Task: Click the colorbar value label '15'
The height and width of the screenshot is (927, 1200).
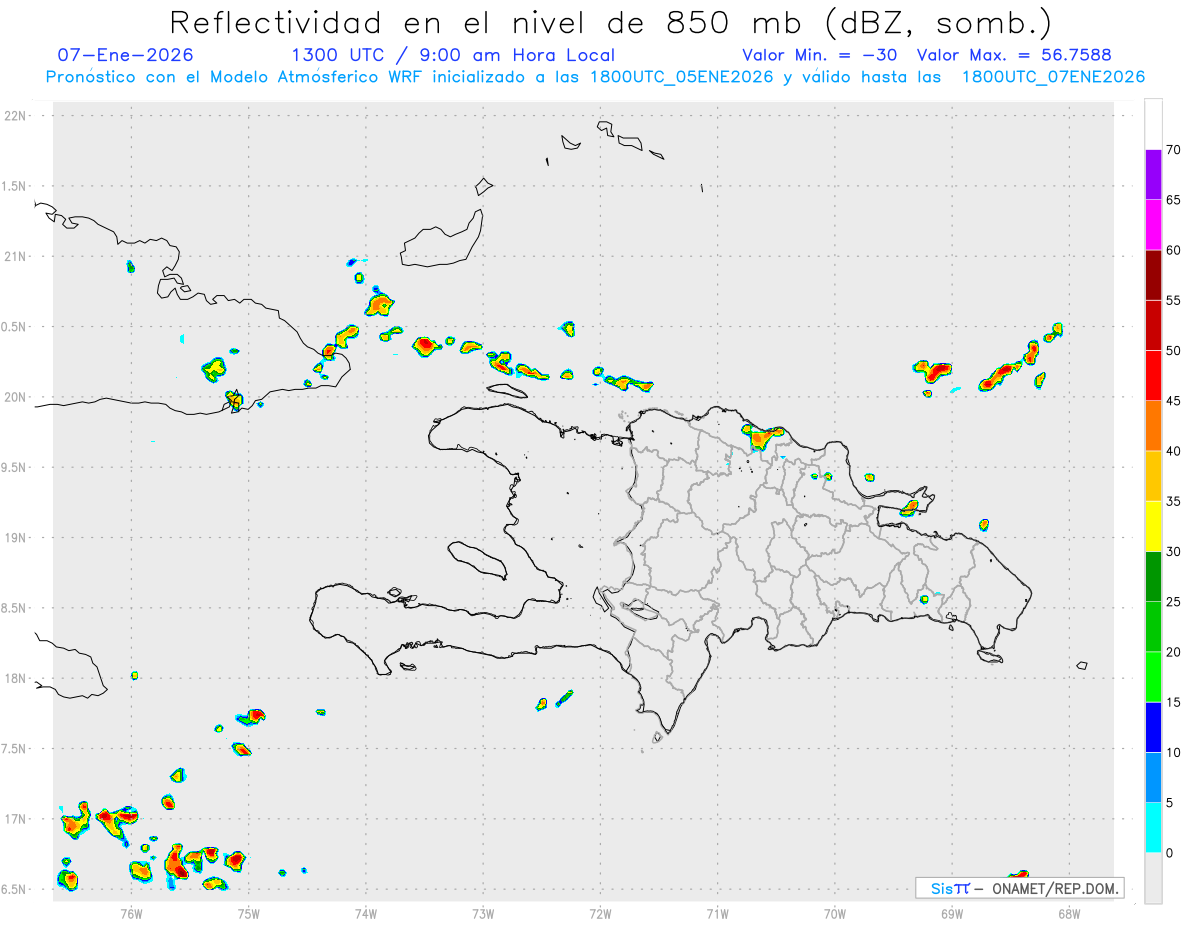Action: 1175,702
